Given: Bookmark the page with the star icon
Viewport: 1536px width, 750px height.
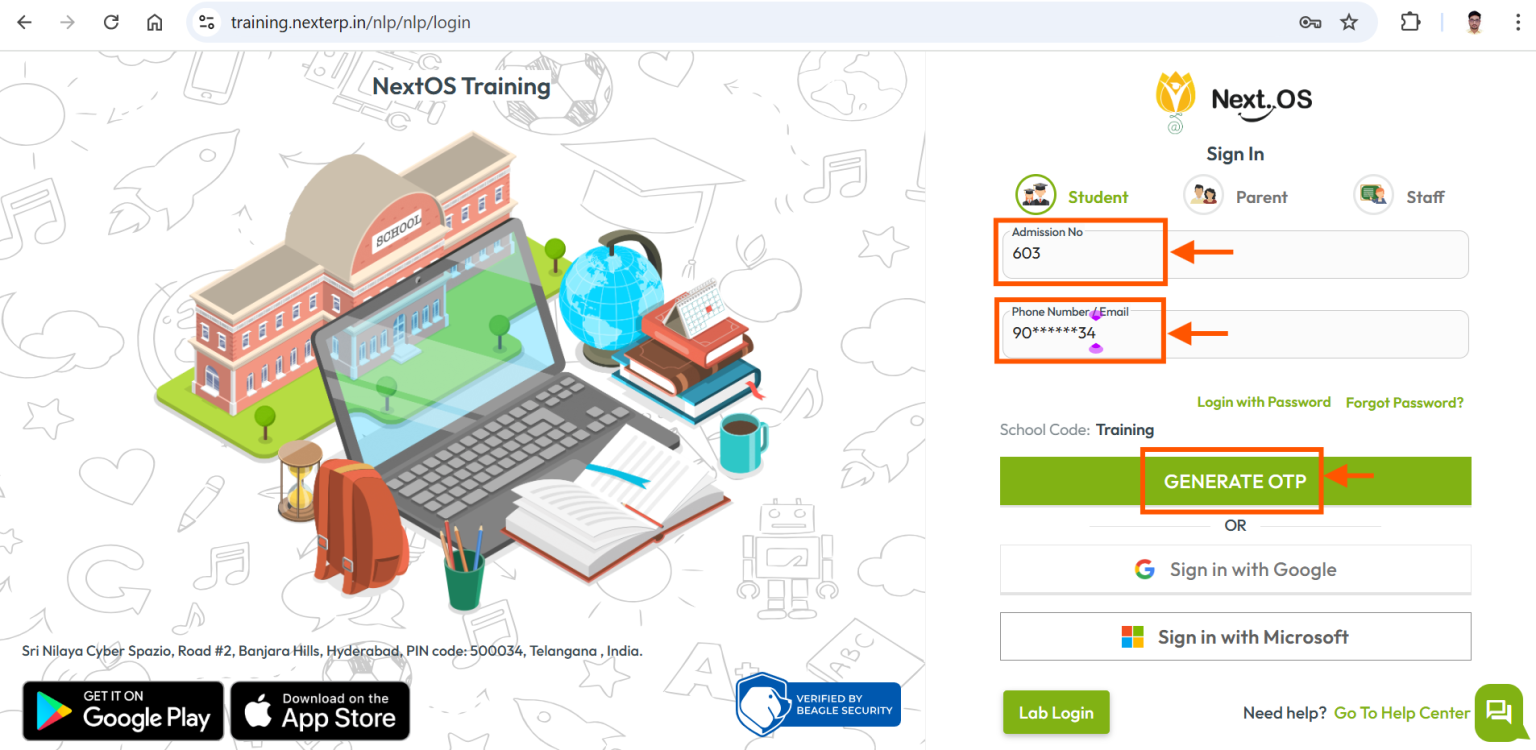Looking at the screenshot, I should pyautogui.click(x=1349, y=21).
